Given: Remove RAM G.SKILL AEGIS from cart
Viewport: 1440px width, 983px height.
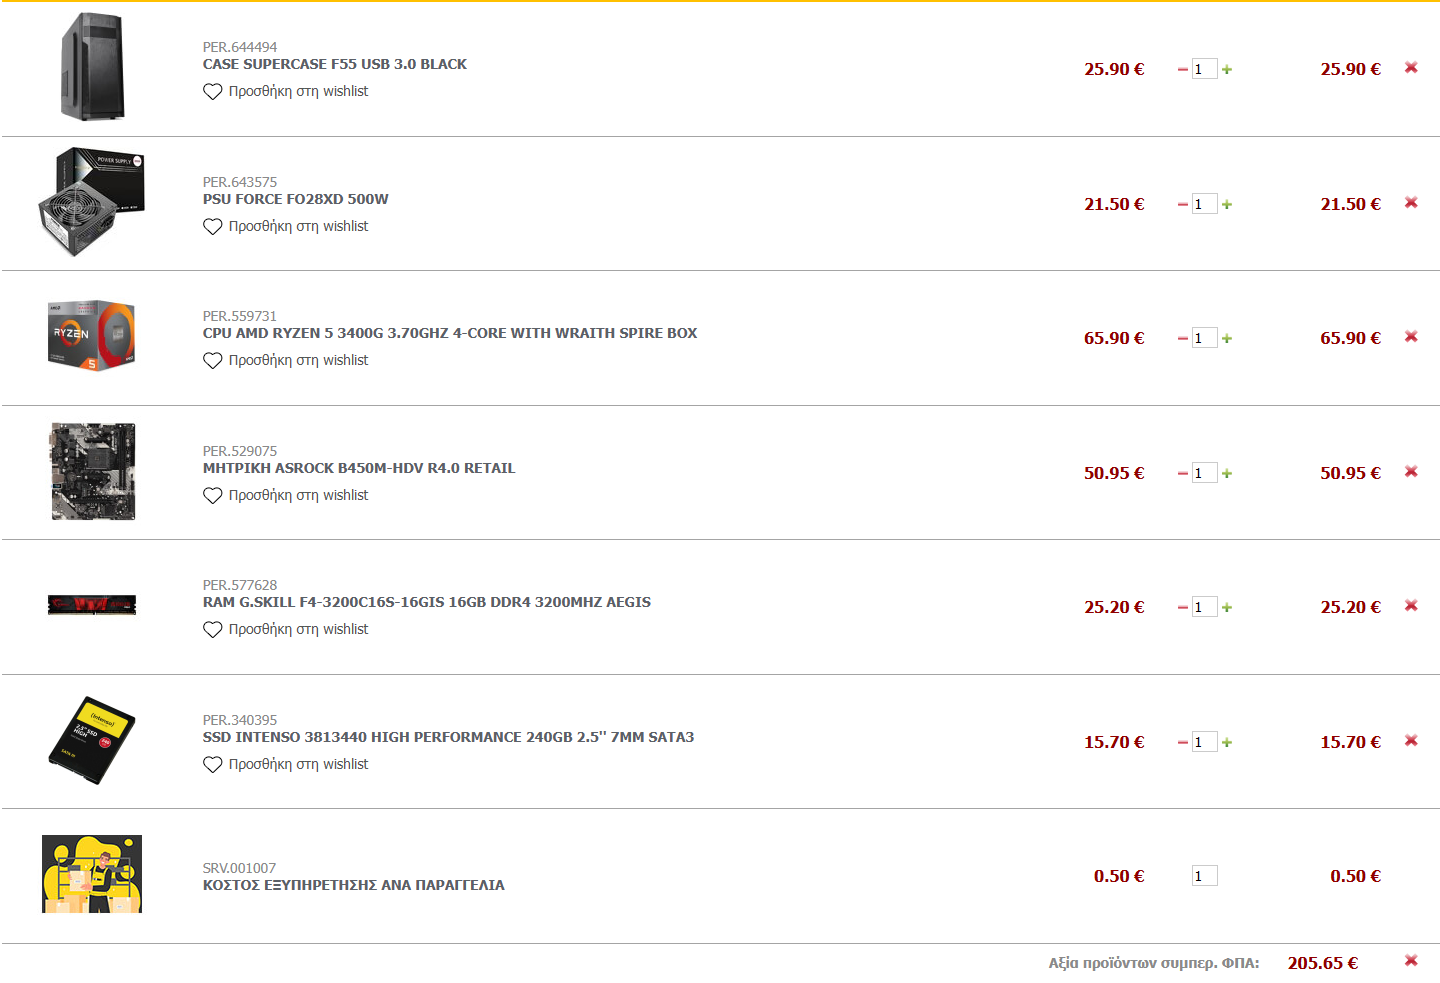Looking at the screenshot, I should [1411, 605].
